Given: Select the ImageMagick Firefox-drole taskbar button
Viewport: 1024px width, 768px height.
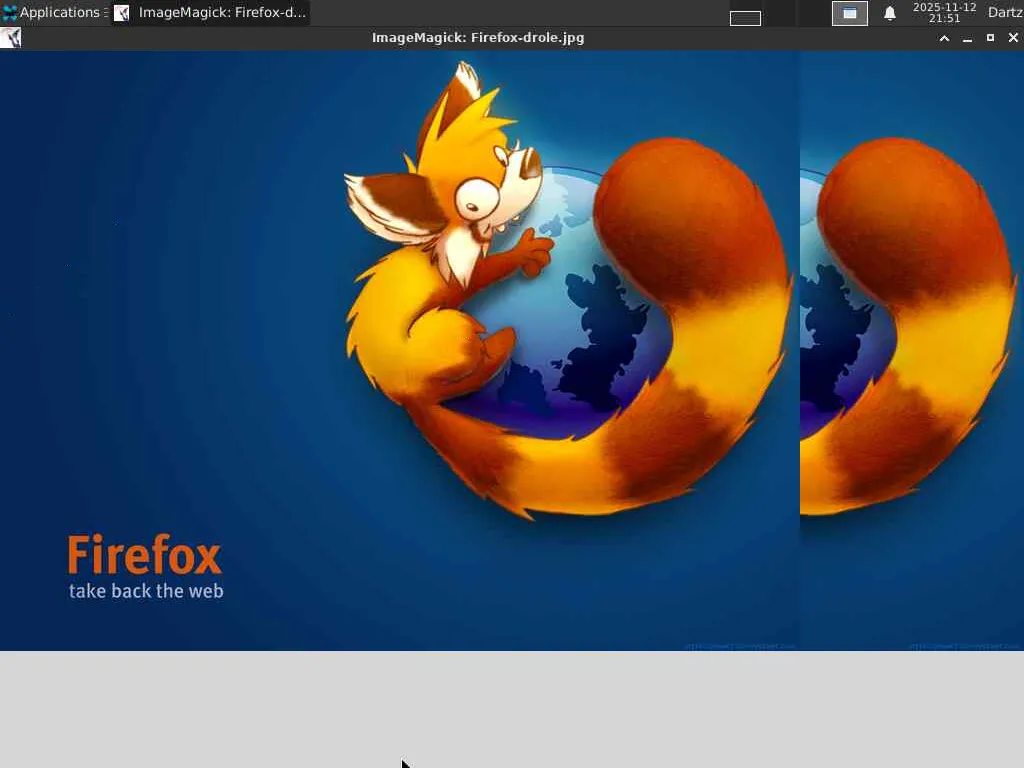Looking at the screenshot, I should (210, 12).
